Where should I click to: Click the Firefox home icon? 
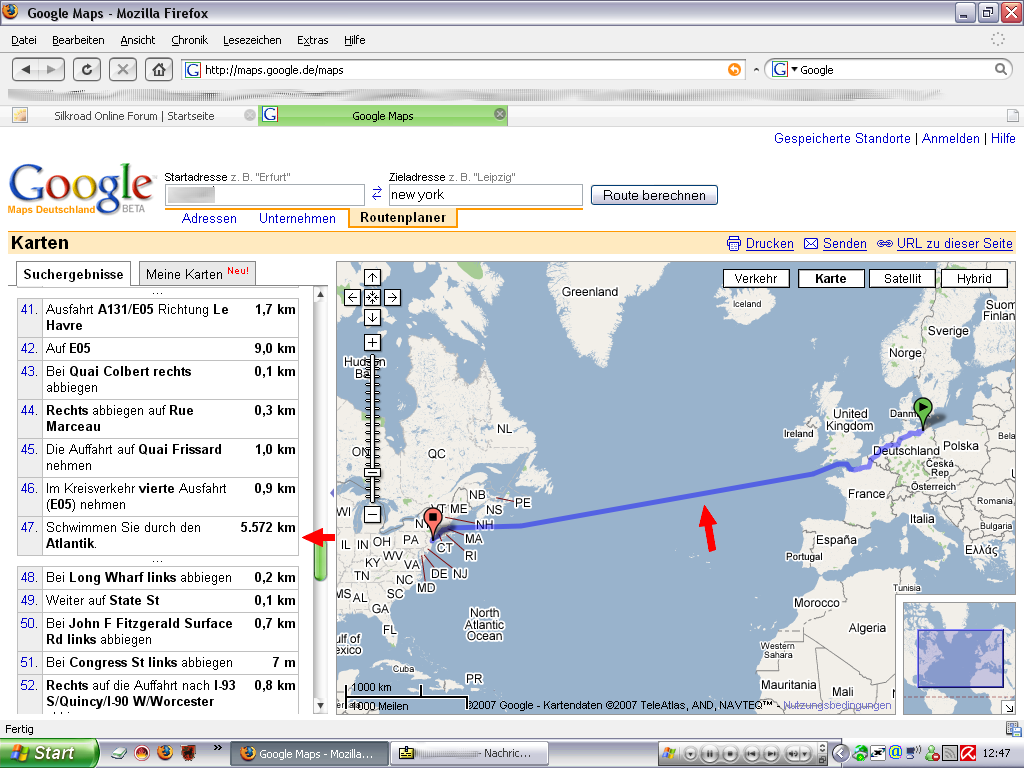coord(157,69)
